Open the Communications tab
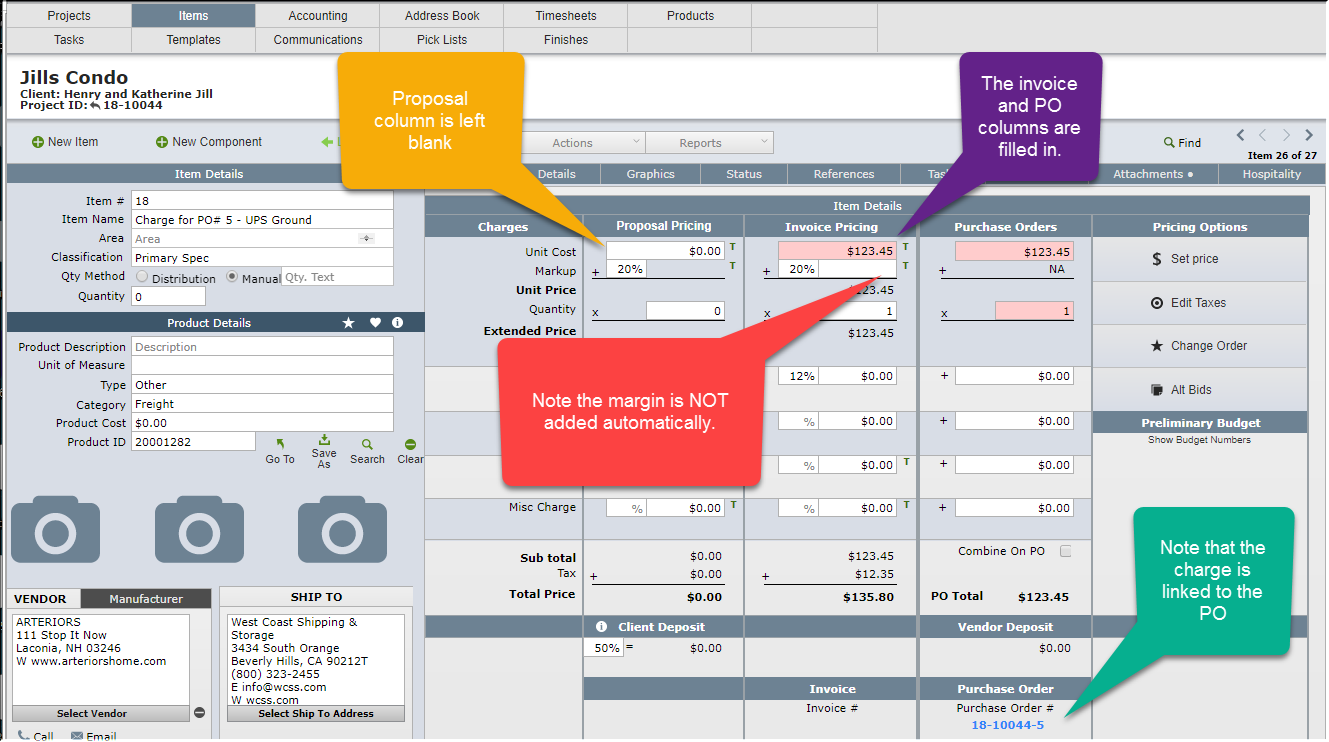This screenshot has width=1329, height=742. tap(318, 40)
